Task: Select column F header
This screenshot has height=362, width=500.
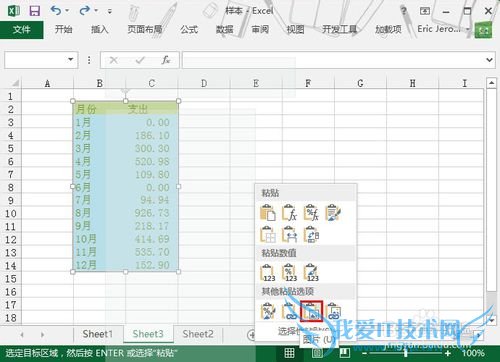Action: [308, 83]
